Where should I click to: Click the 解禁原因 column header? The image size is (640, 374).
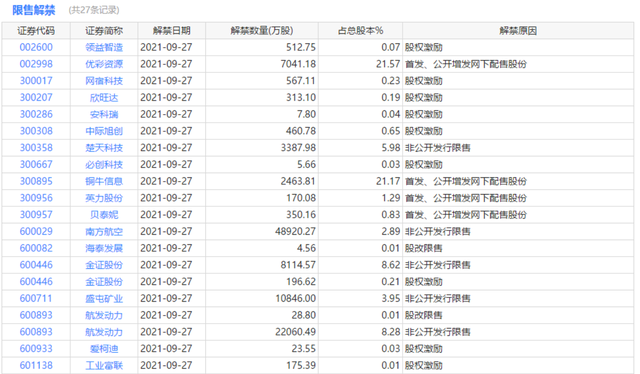click(518, 31)
